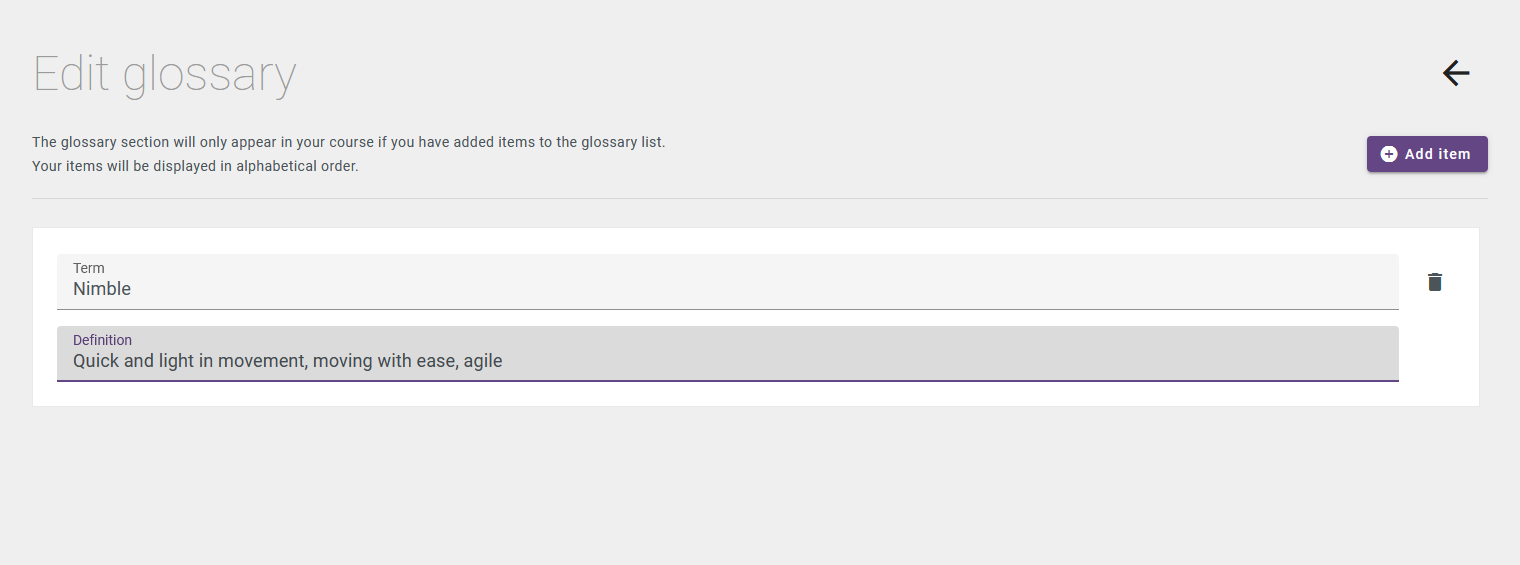Place cursor after the word agile
The width and height of the screenshot is (1520, 565).
503,361
